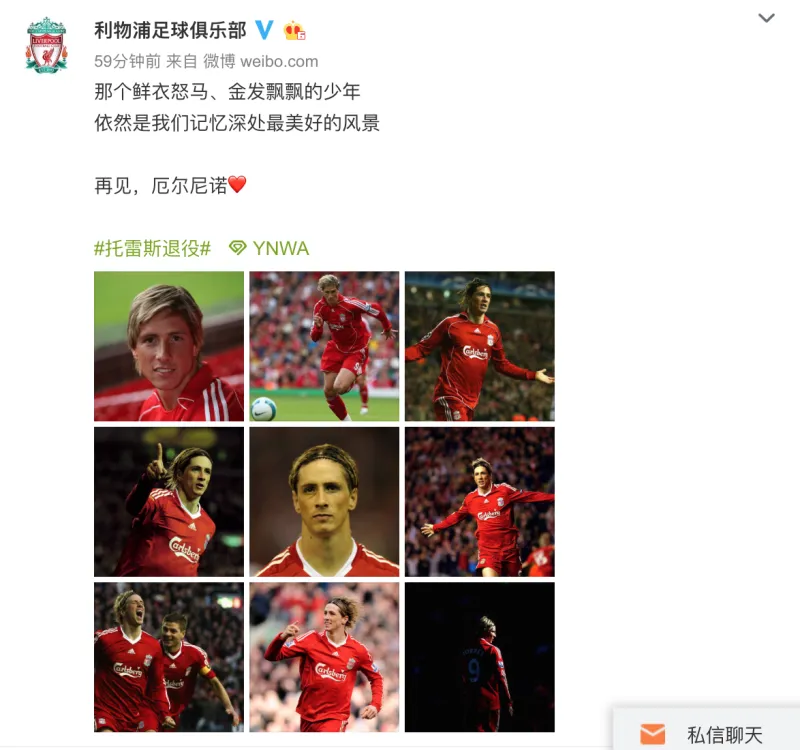Open the #托雷斯退役# hashtag topic
This screenshot has height=750, width=800.
click(153, 248)
